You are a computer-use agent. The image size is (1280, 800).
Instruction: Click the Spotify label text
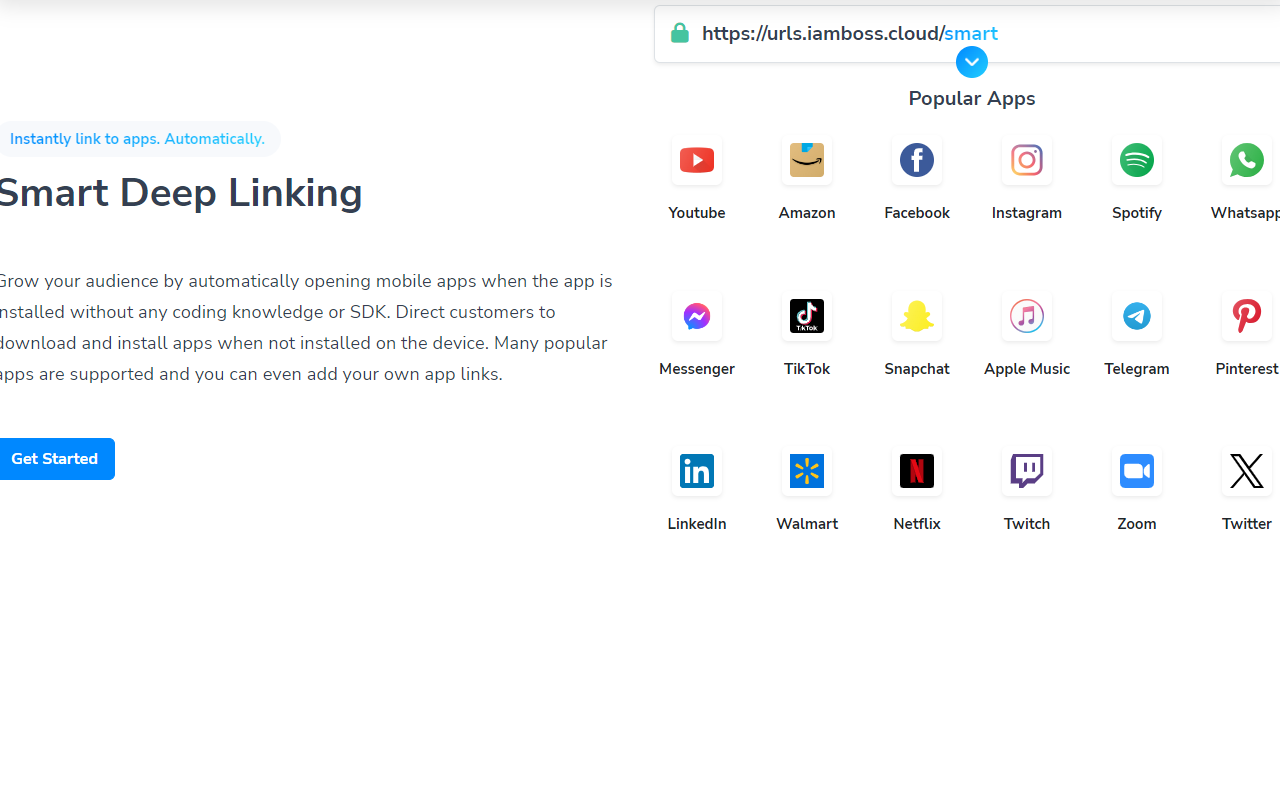point(1137,213)
